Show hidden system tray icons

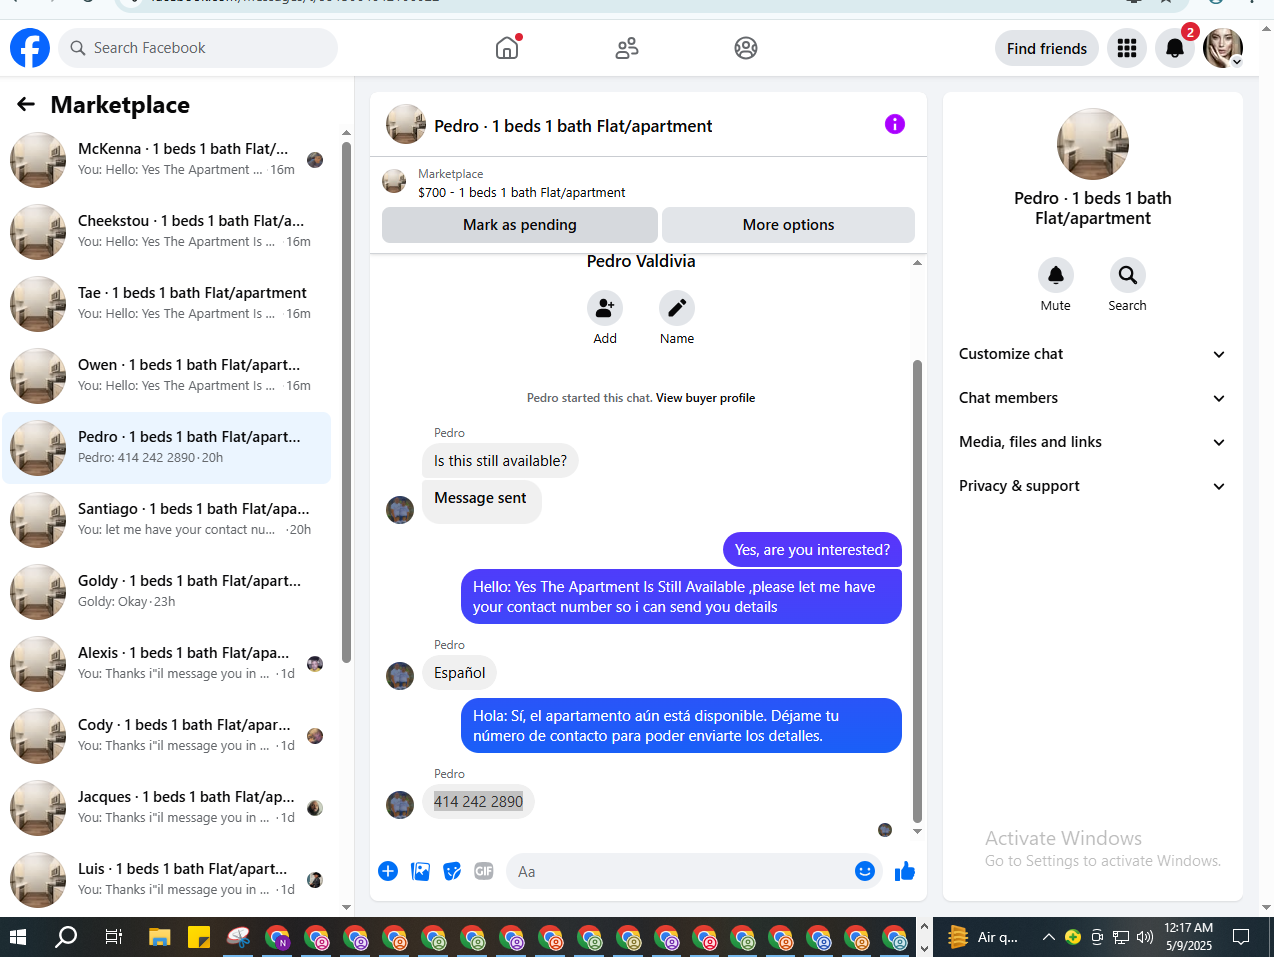point(1048,937)
